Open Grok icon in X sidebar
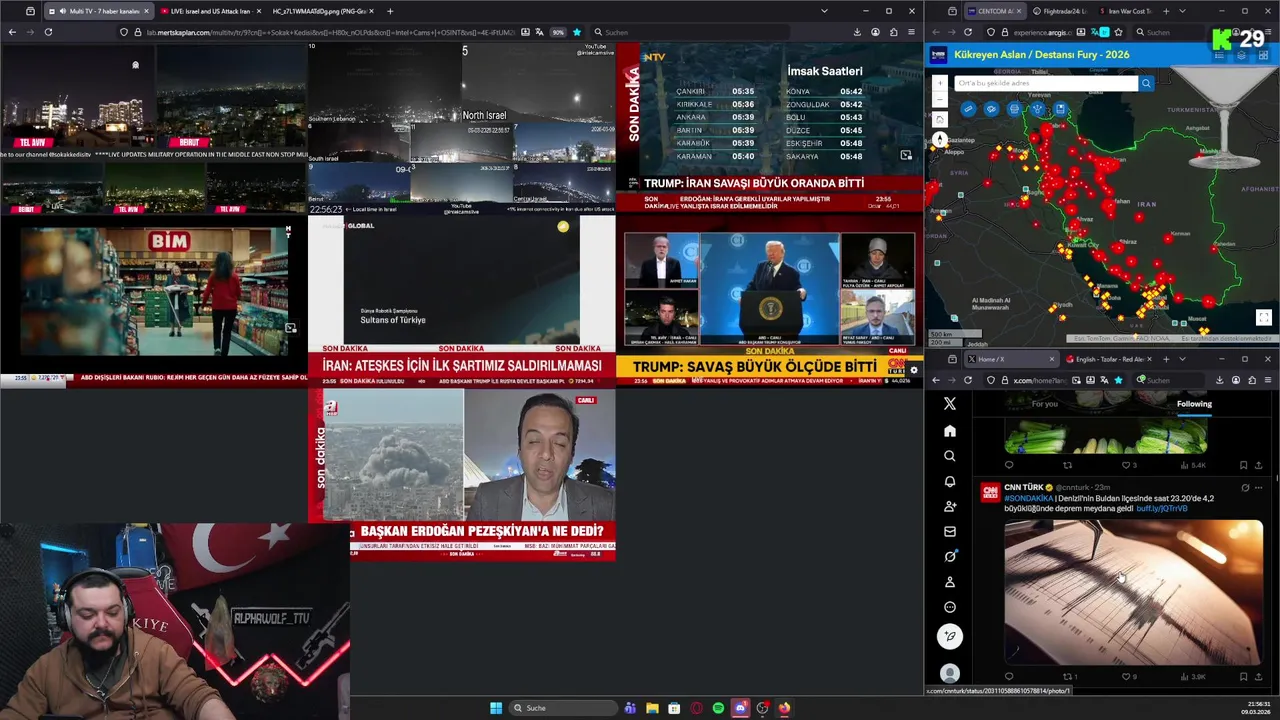Image resolution: width=1280 pixels, height=720 pixels. coord(950,556)
